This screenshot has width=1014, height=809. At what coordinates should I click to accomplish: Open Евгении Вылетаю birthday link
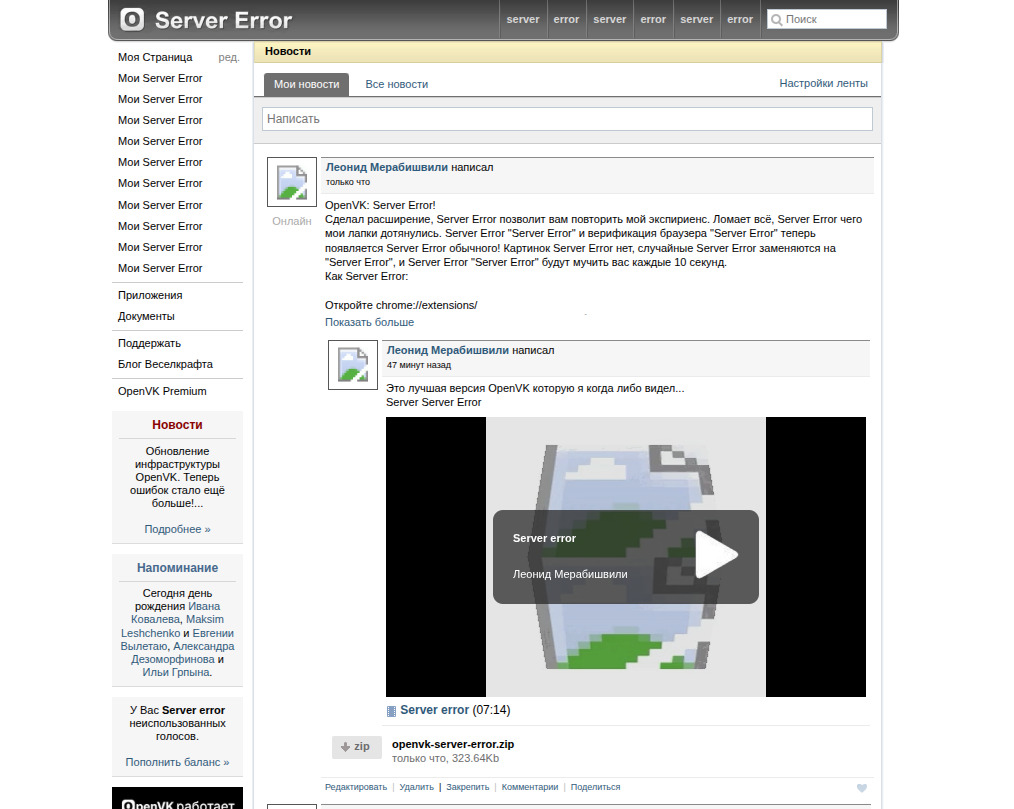click(x=177, y=640)
